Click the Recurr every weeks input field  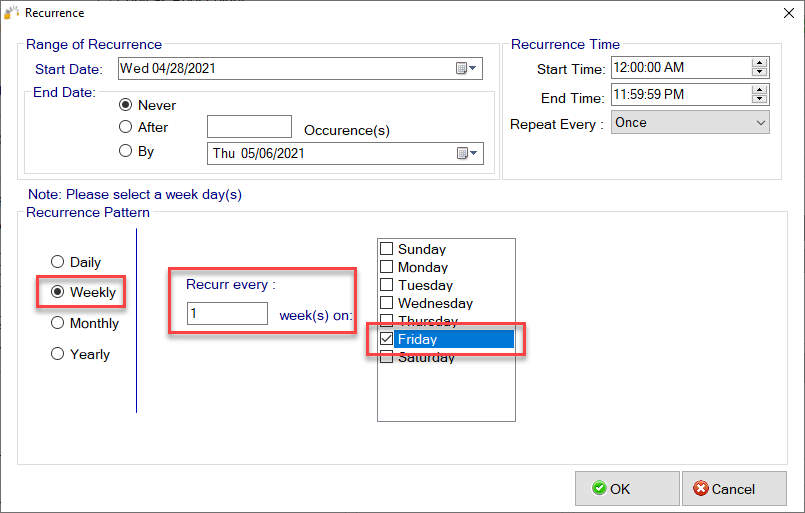tap(227, 314)
